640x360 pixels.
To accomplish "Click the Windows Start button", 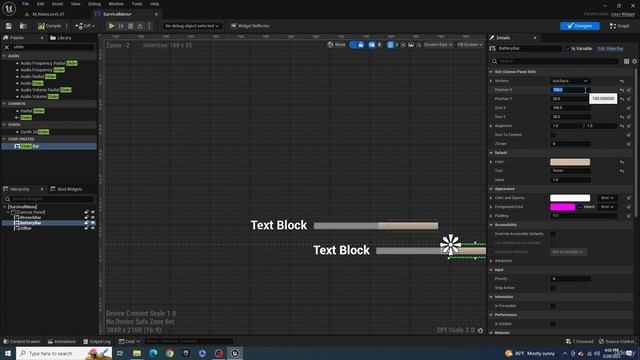I will 8,353.
